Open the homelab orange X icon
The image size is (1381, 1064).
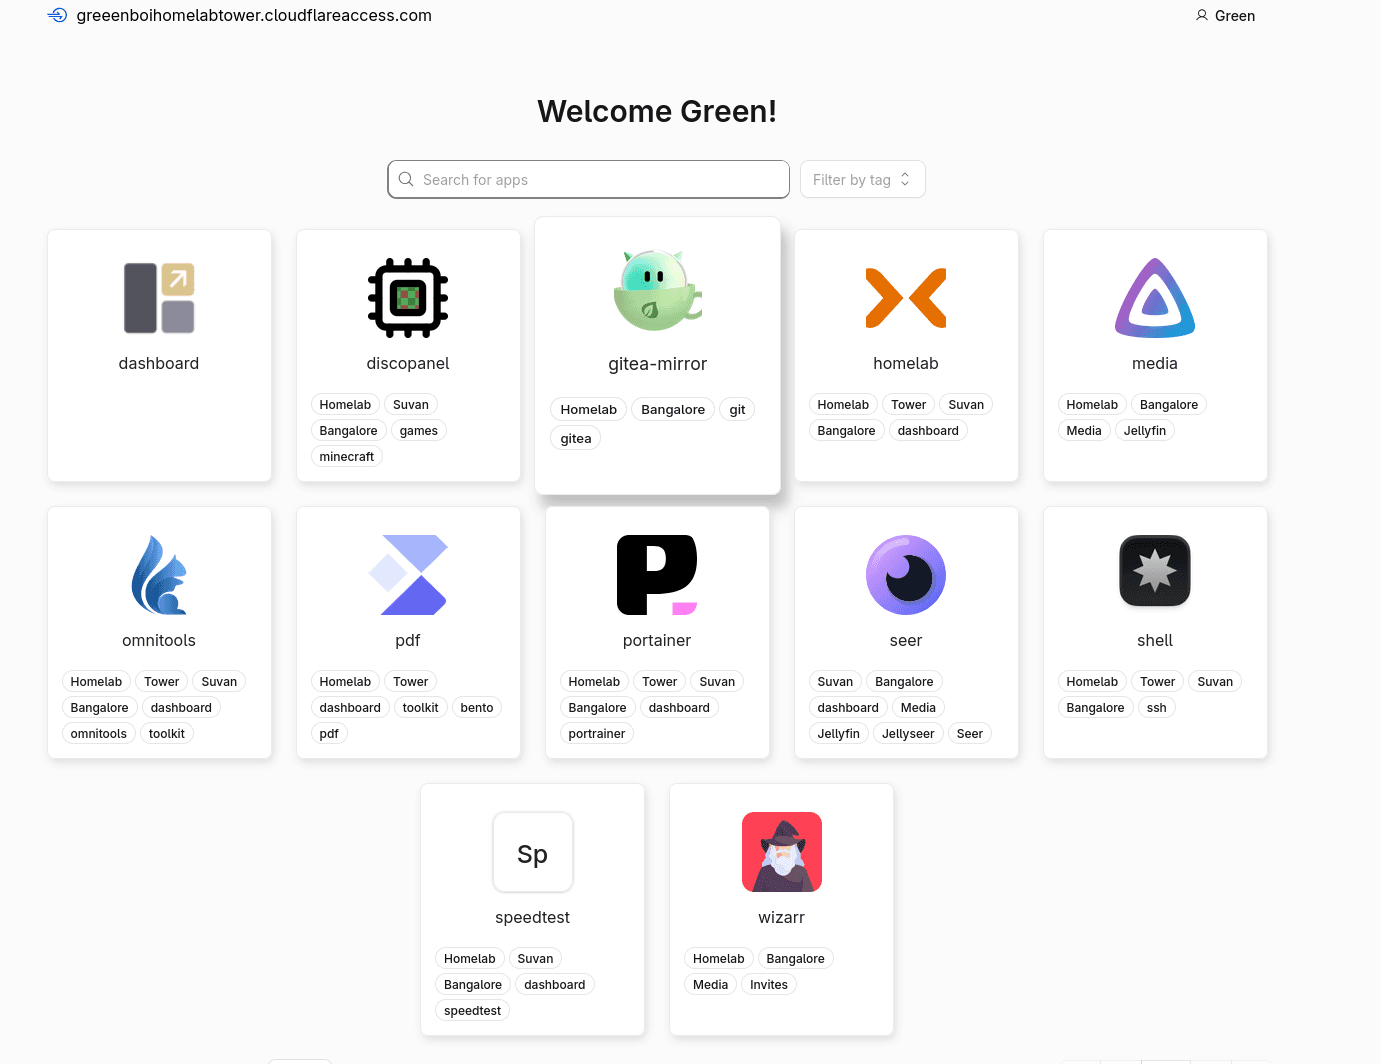tap(906, 298)
